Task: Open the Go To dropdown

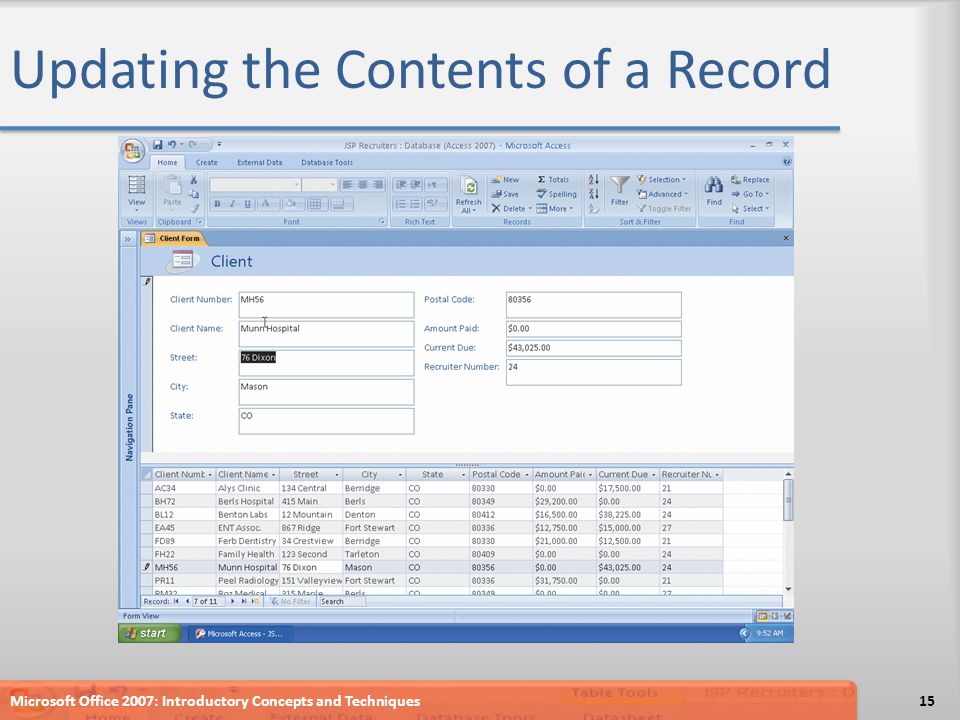Action: pos(750,194)
